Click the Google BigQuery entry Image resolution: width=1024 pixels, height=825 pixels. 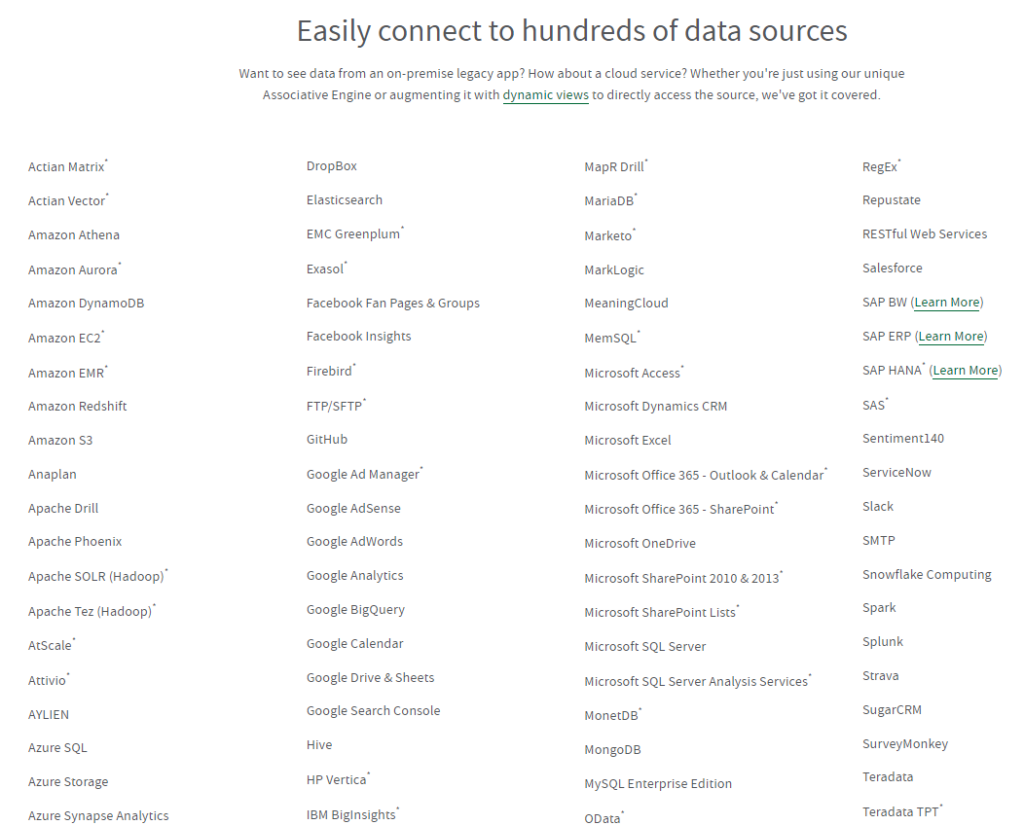[x=355, y=610]
